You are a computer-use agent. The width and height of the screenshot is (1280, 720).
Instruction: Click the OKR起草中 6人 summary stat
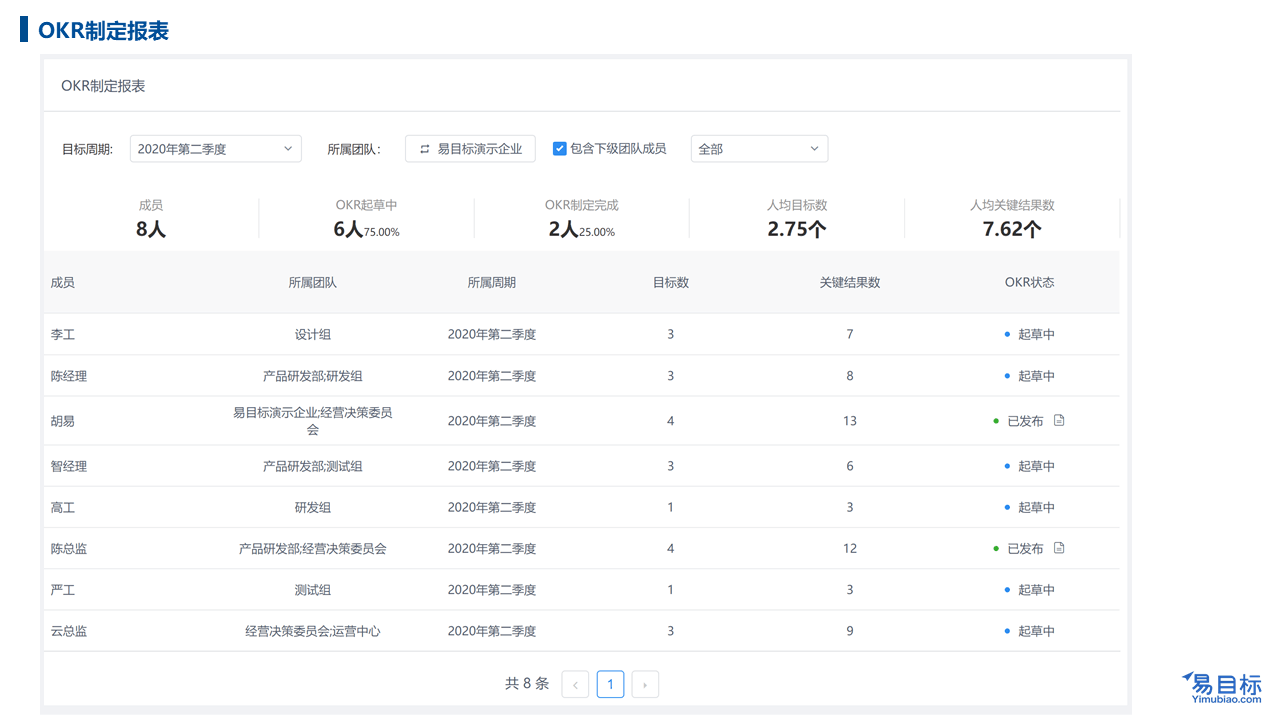tap(366, 219)
